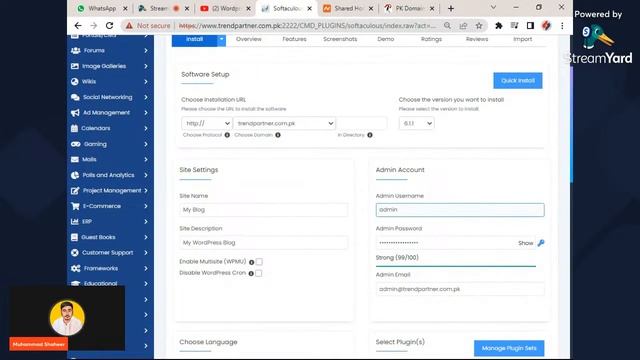Open the version 6.1.1 dropdown
Screen dimensions: 640x360
click(416, 123)
